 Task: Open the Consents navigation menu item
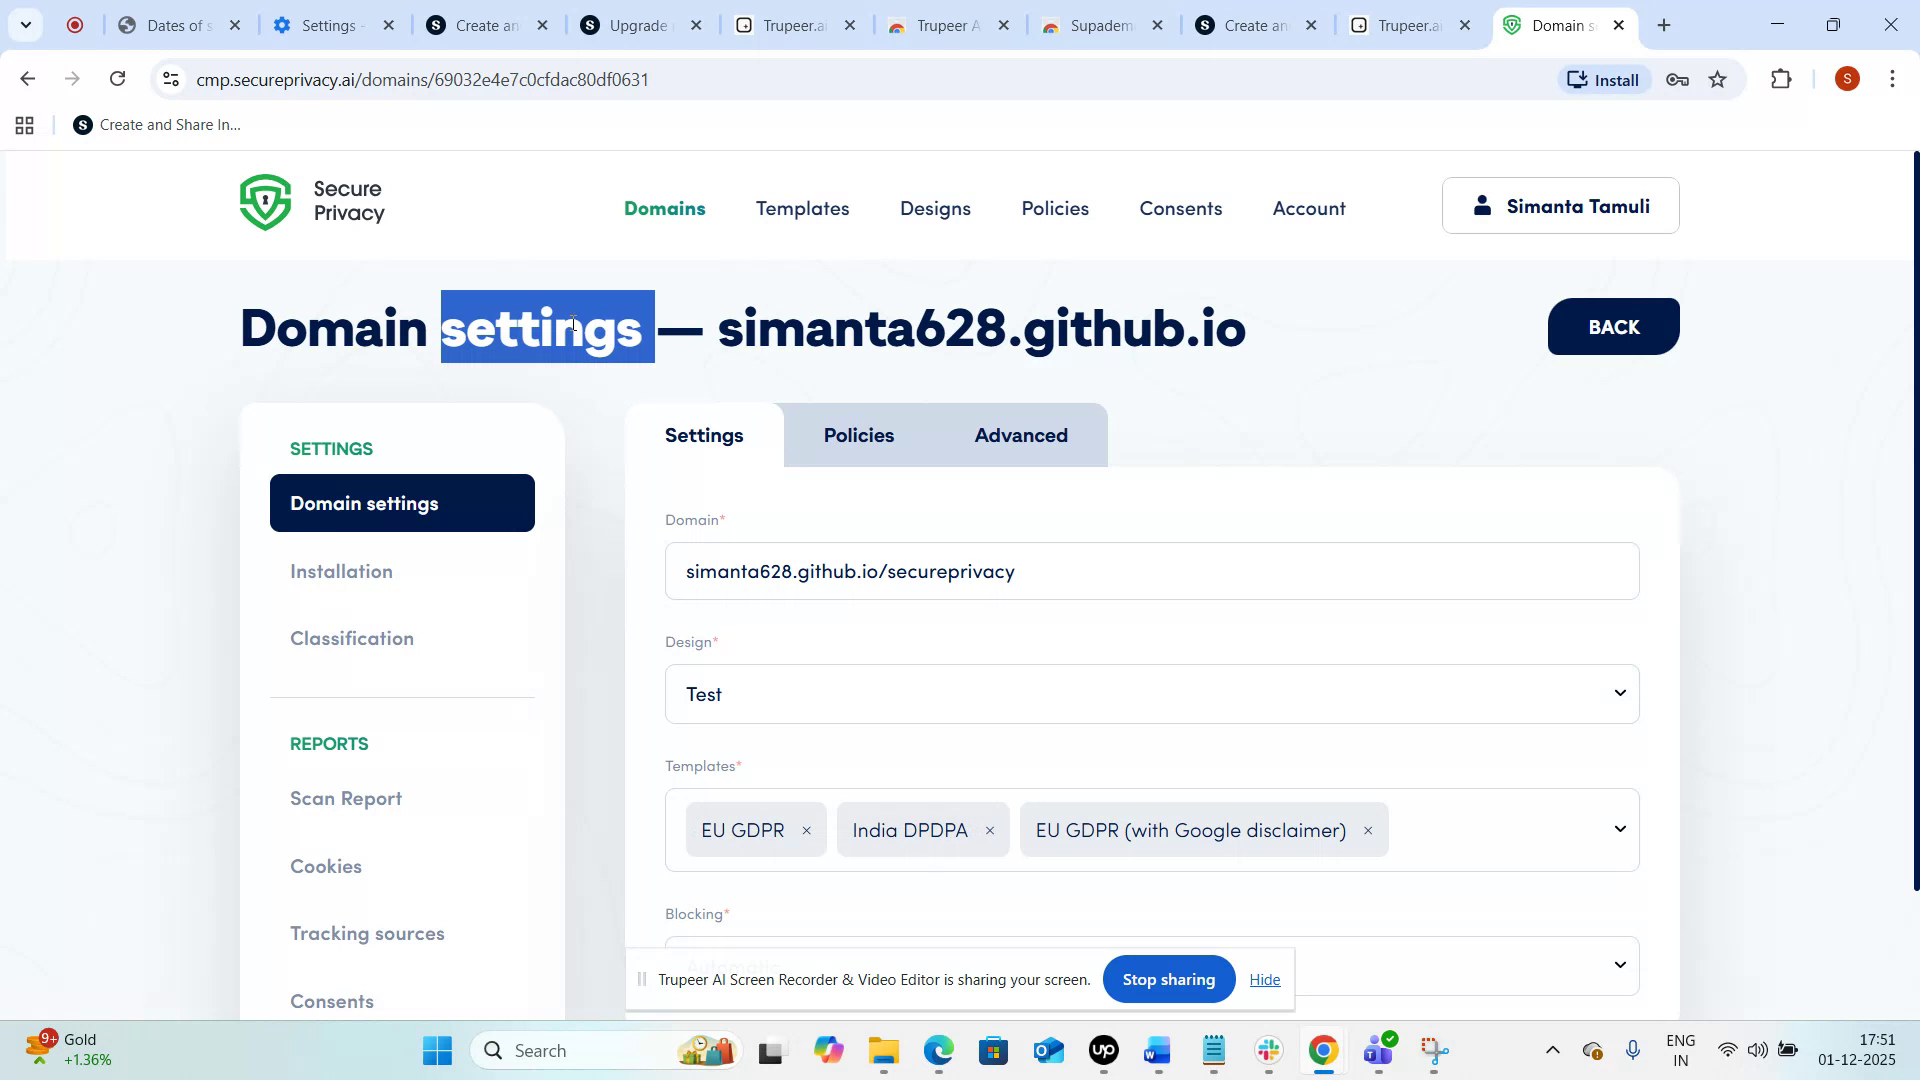click(1180, 208)
